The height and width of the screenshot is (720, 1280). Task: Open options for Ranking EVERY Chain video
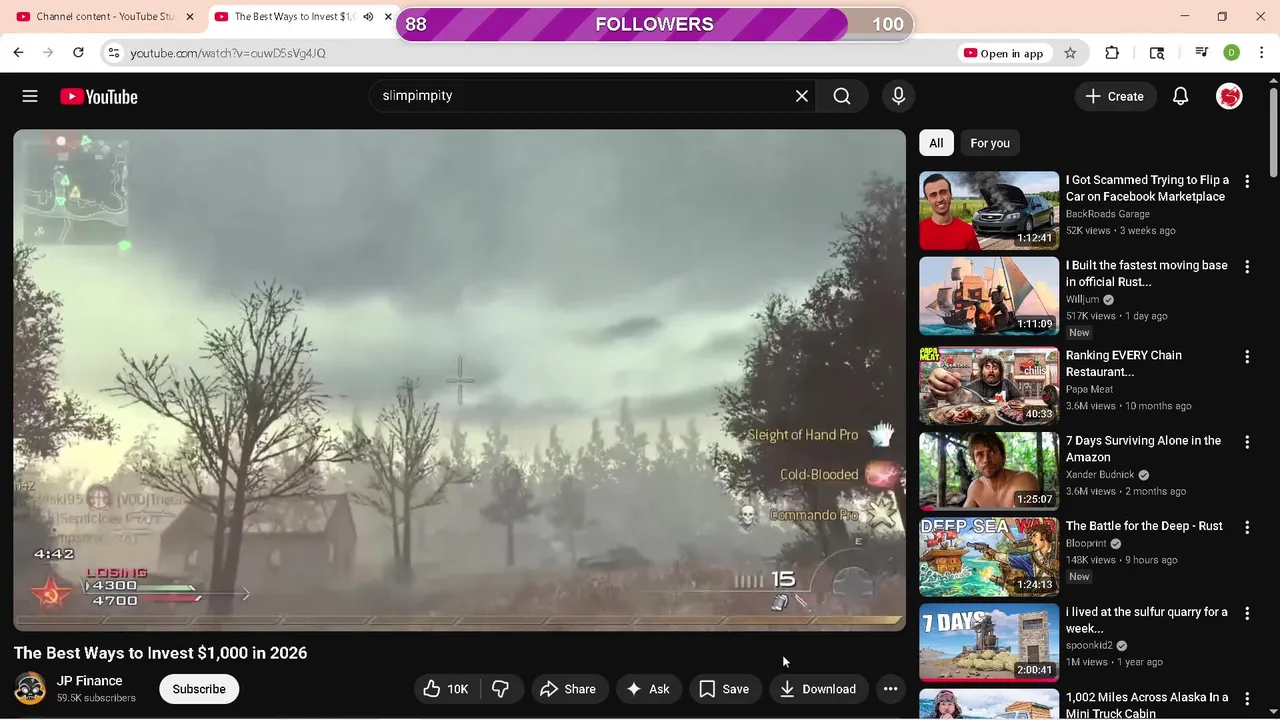pyautogui.click(x=1246, y=357)
